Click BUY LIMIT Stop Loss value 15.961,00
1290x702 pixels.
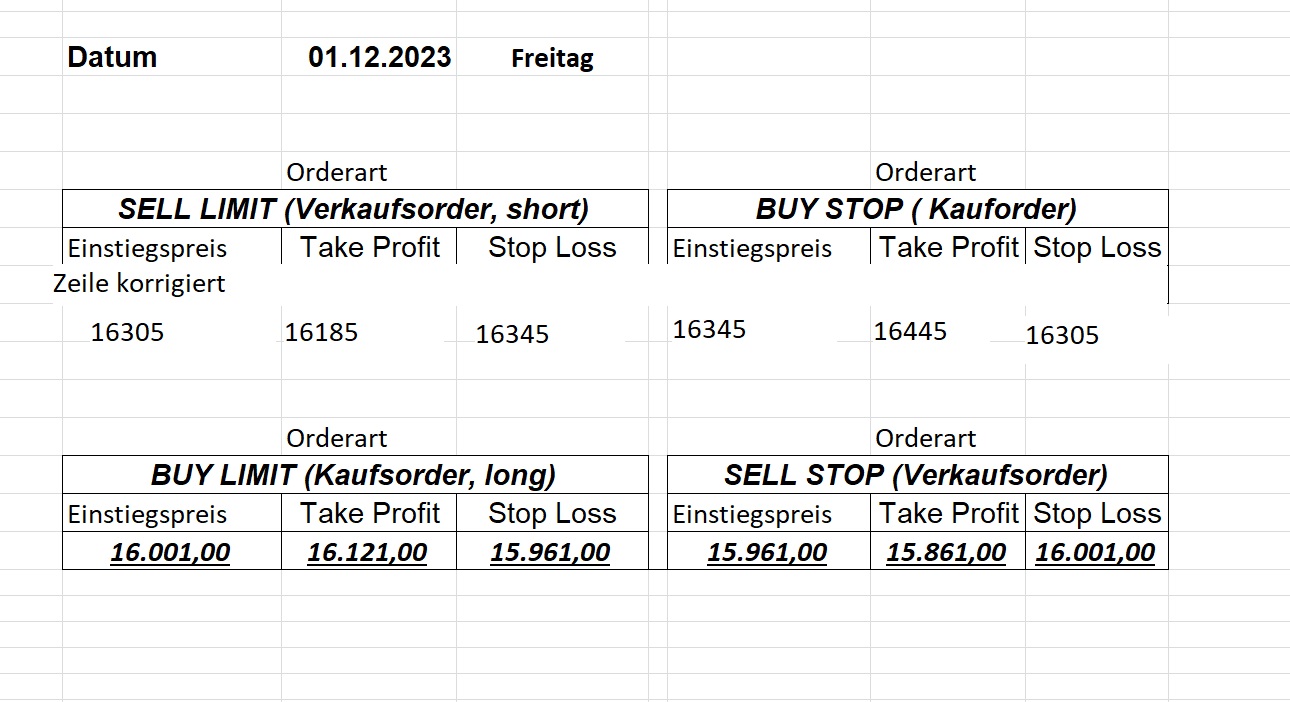tap(550, 552)
